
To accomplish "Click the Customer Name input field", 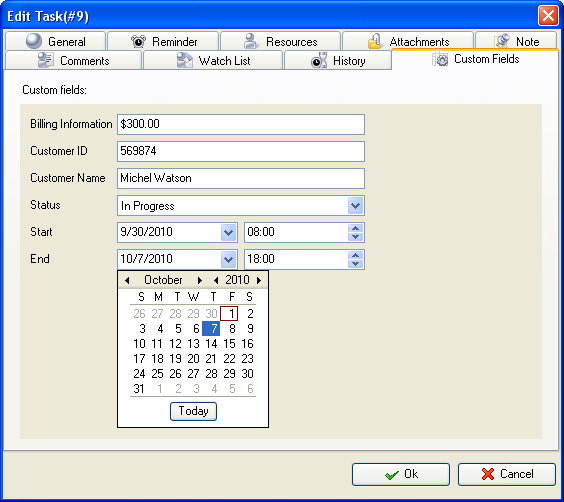I will click(241, 178).
